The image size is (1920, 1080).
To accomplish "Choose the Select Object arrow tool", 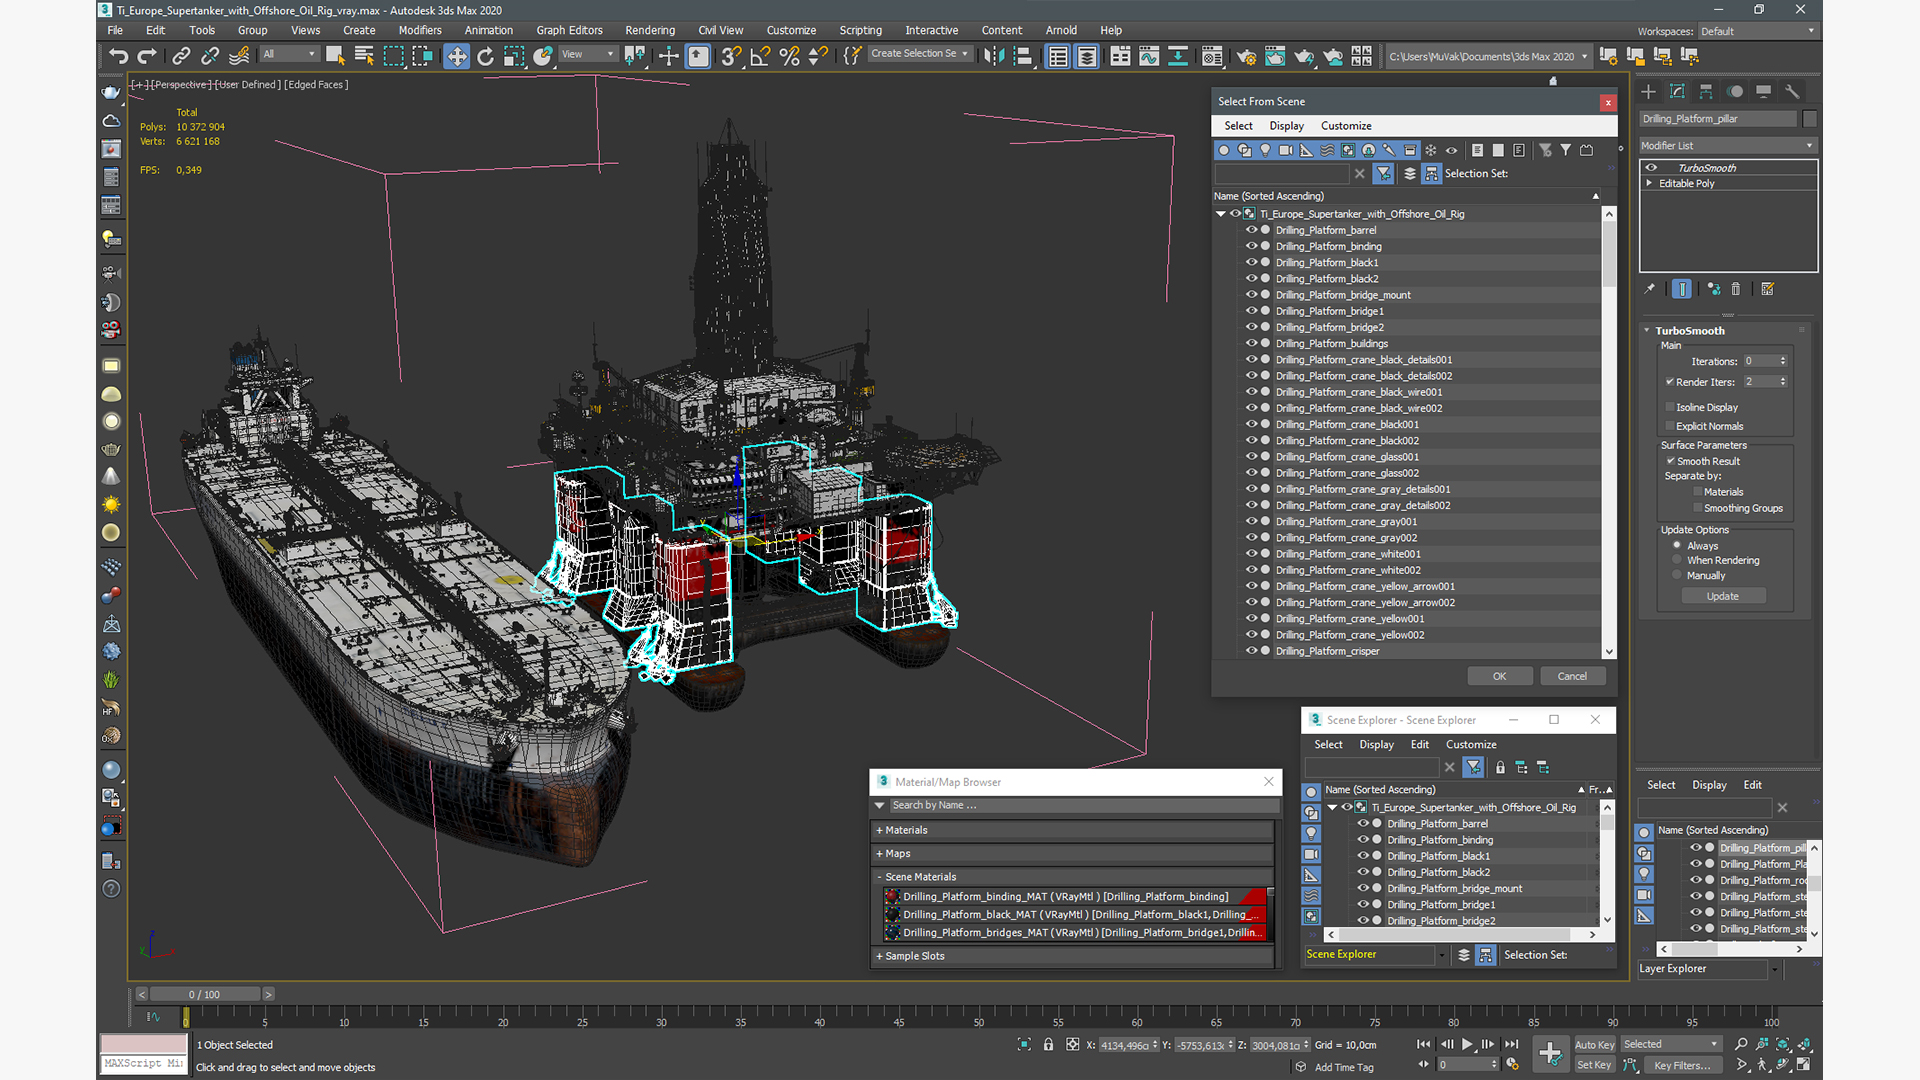I will (335, 56).
